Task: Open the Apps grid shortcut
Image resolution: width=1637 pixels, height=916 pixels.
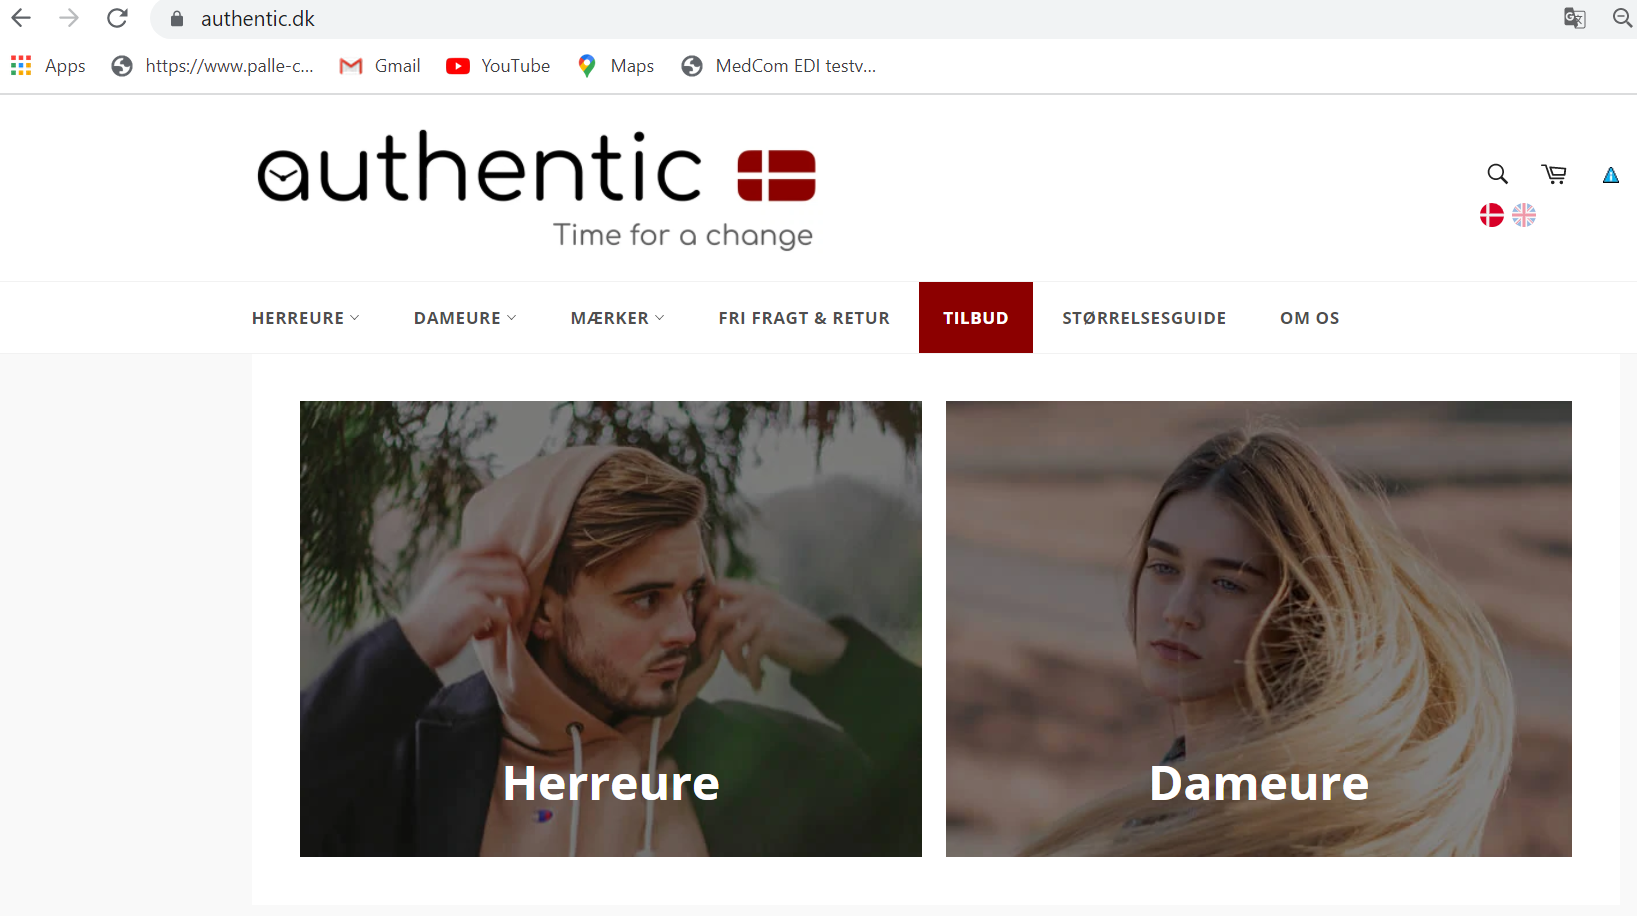Action: pyautogui.click(x=48, y=66)
